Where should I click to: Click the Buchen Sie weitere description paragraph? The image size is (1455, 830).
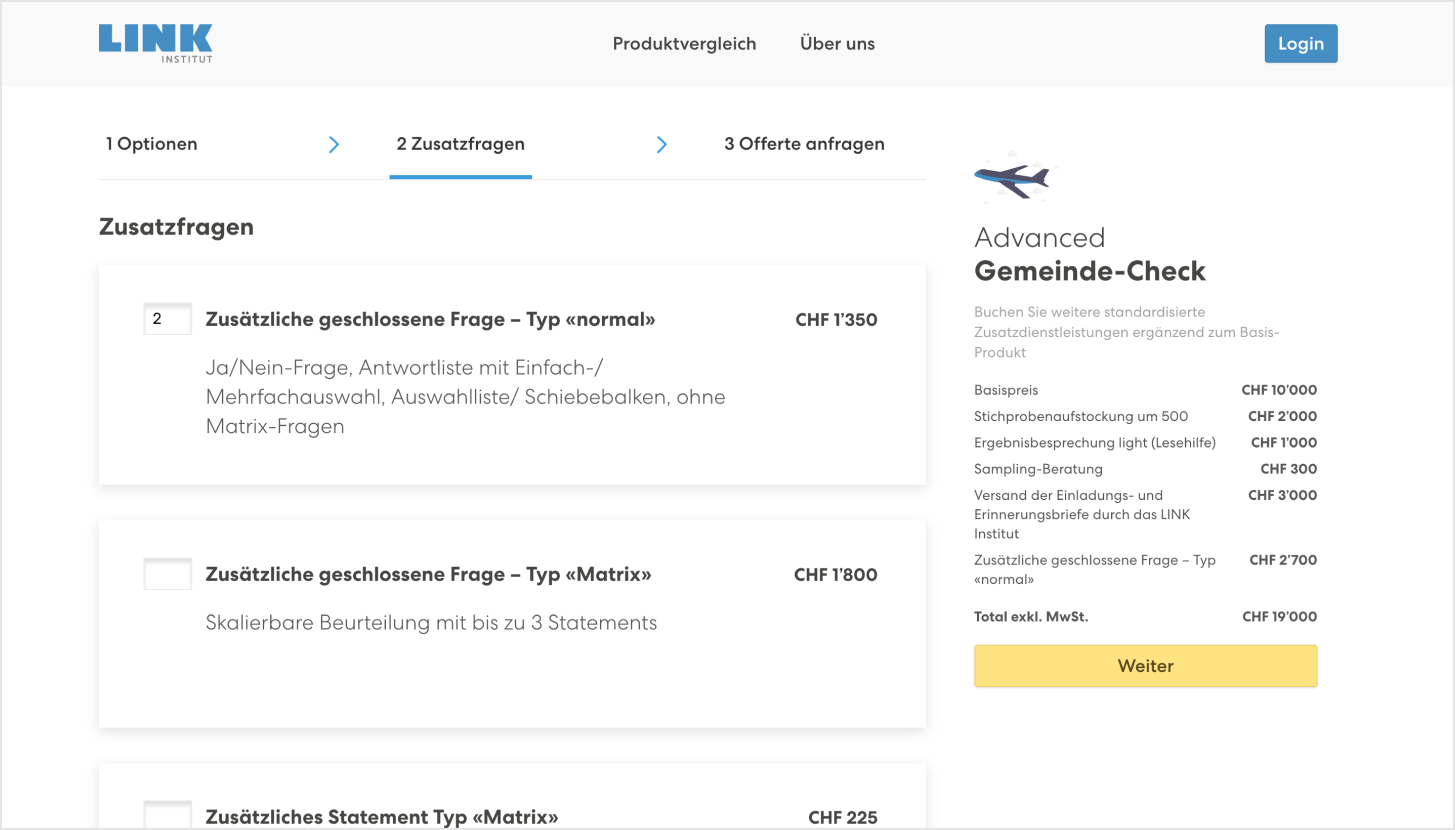coord(1127,332)
